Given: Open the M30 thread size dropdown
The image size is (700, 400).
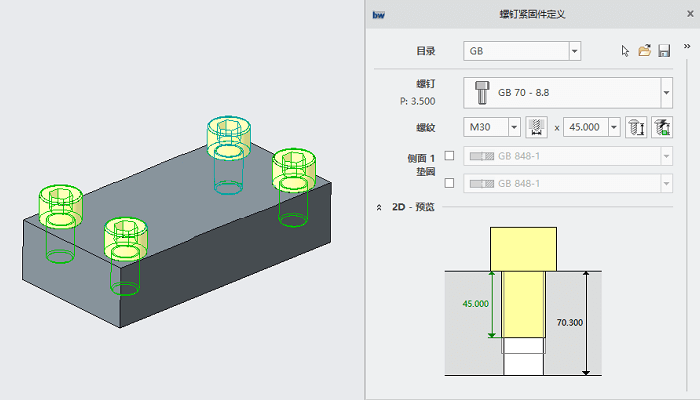Looking at the screenshot, I should pyautogui.click(x=514, y=127).
